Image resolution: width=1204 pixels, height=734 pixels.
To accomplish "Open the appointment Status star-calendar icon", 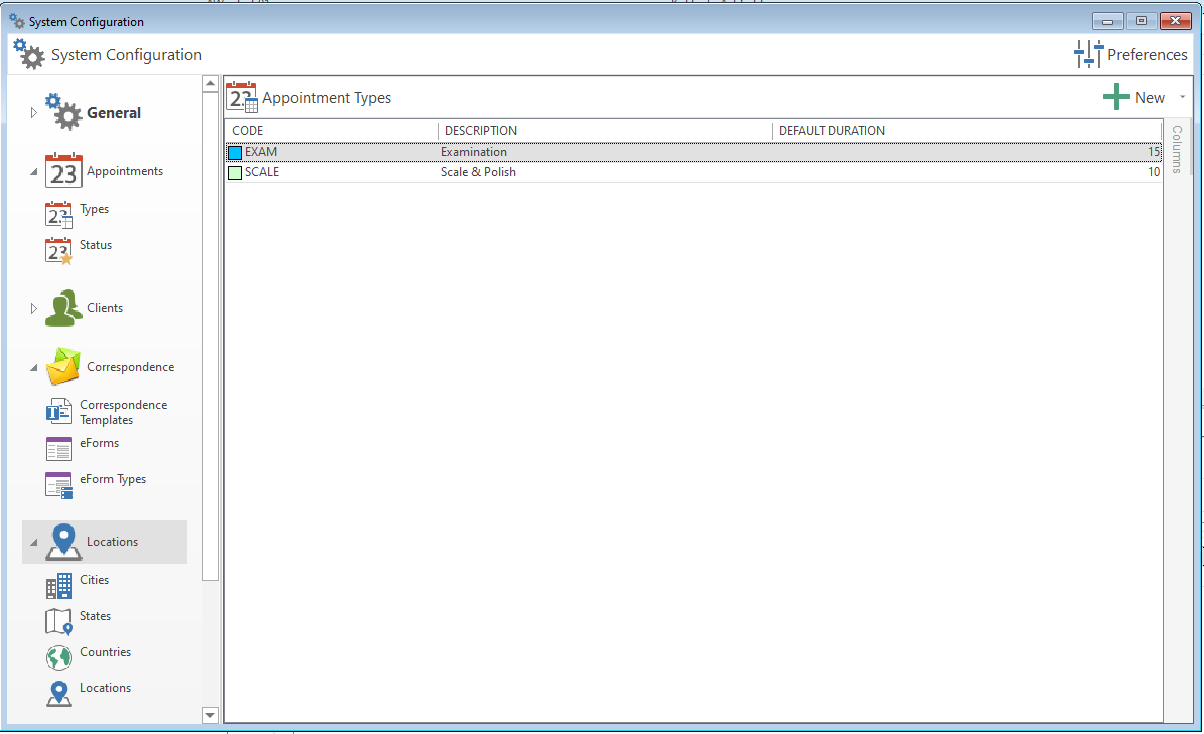I will click(59, 250).
